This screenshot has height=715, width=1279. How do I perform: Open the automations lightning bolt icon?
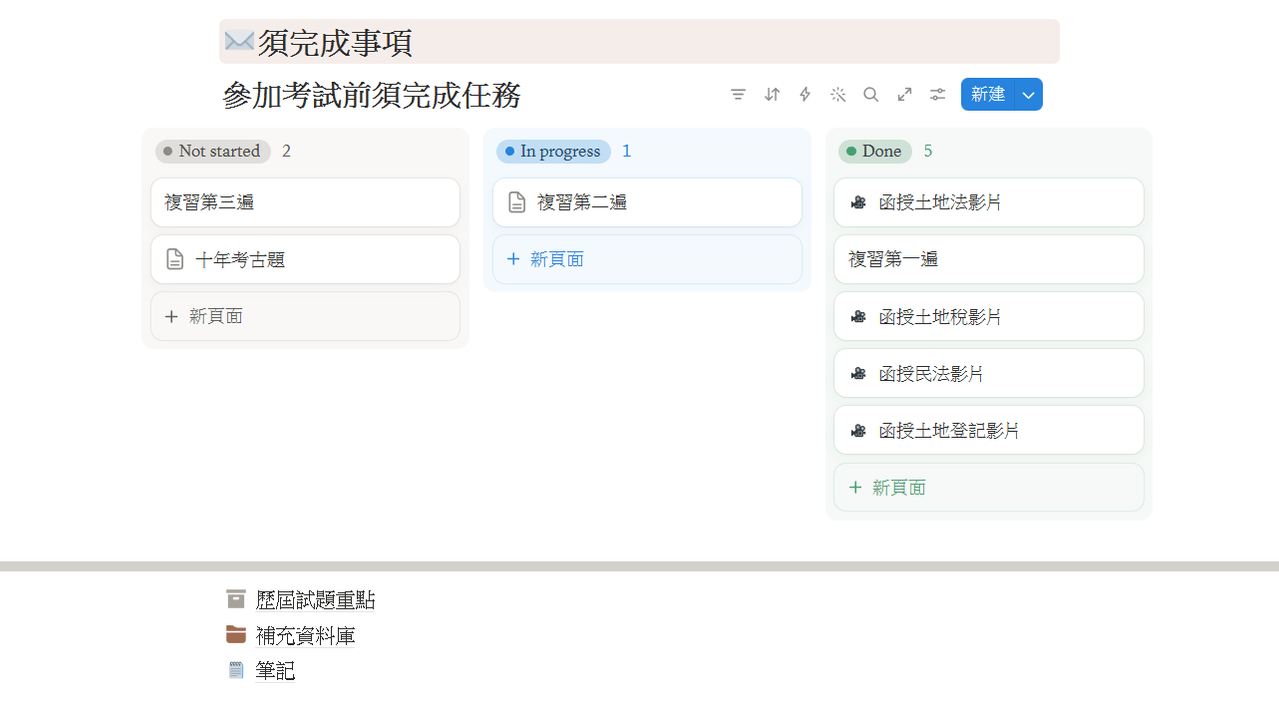click(805, 94)
